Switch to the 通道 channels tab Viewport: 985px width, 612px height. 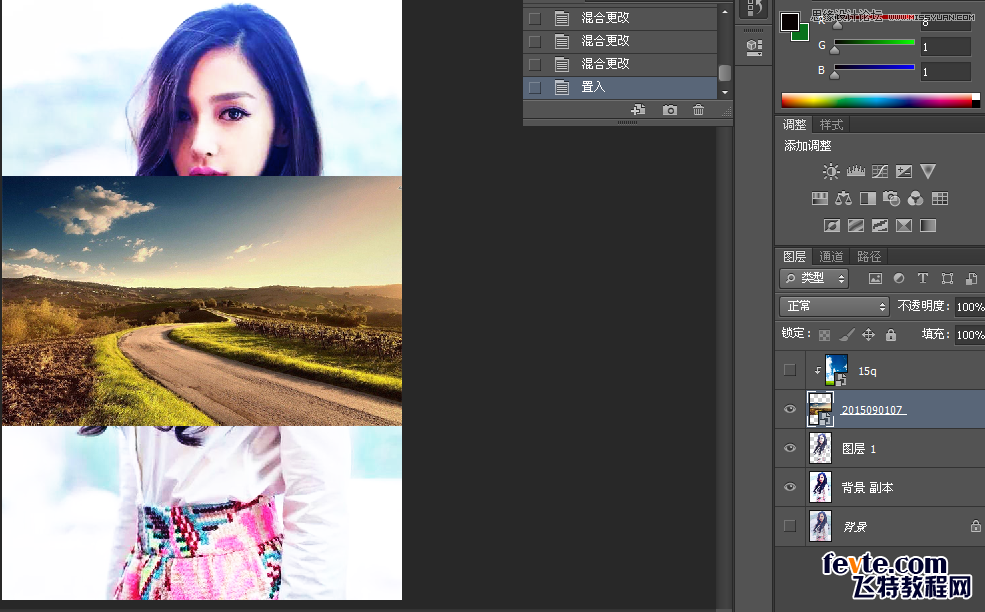pyautogui.click(x=831, y=256)
